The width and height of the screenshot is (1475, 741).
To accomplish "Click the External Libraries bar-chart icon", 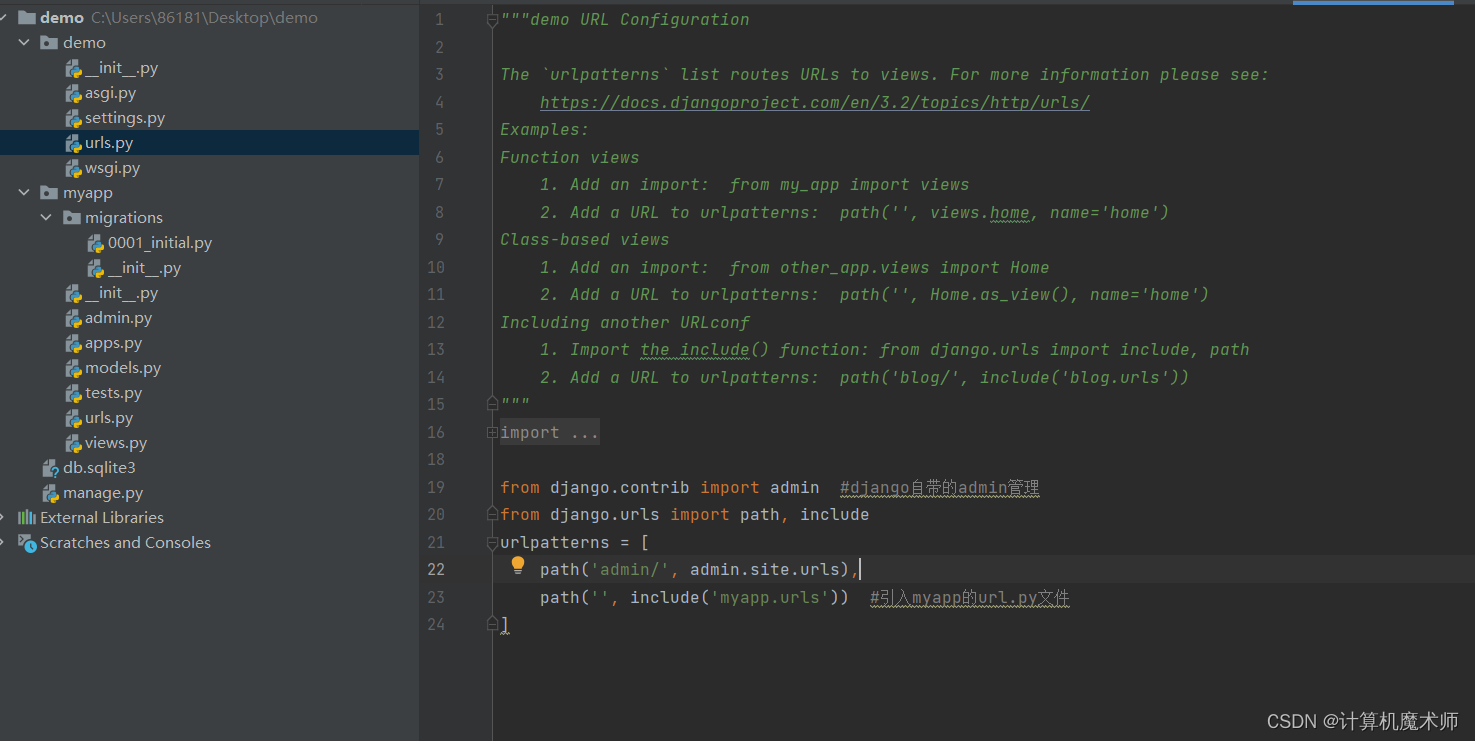I will tap(27, 518).
